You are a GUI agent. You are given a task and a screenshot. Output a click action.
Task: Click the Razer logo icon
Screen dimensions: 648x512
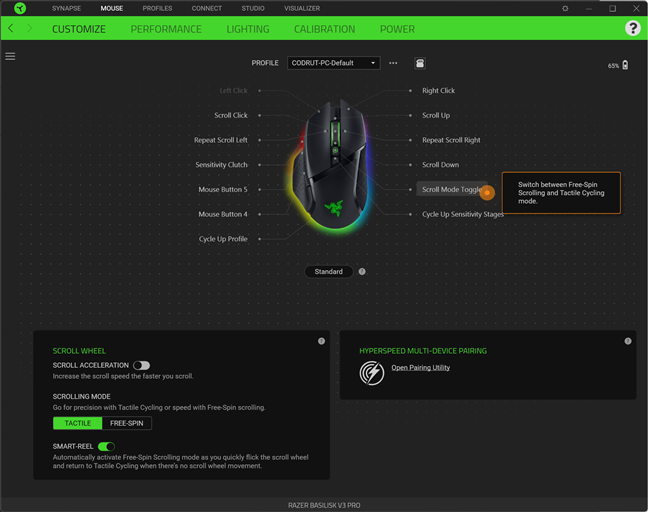[19, 8]
